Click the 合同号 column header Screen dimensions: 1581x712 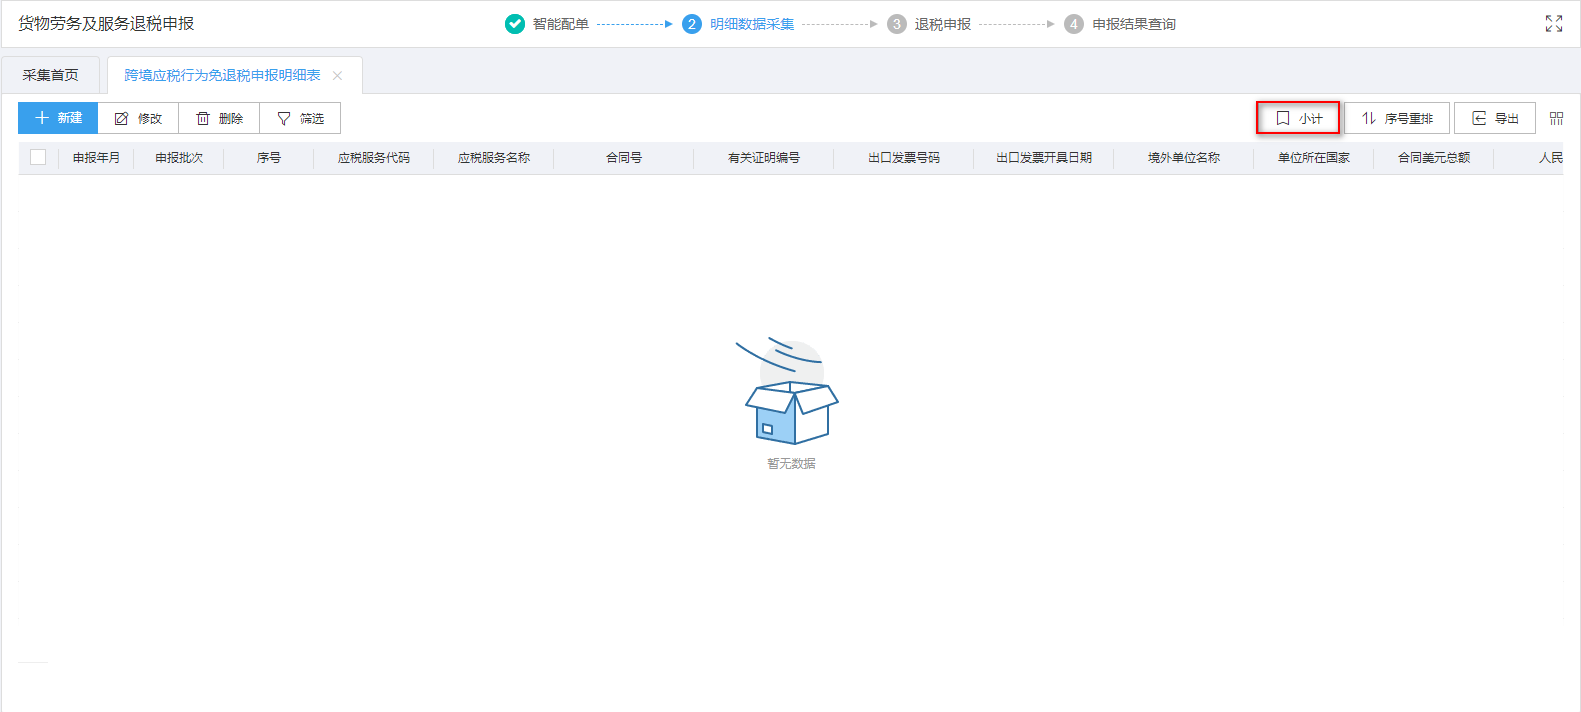click(x=624, y=158)
